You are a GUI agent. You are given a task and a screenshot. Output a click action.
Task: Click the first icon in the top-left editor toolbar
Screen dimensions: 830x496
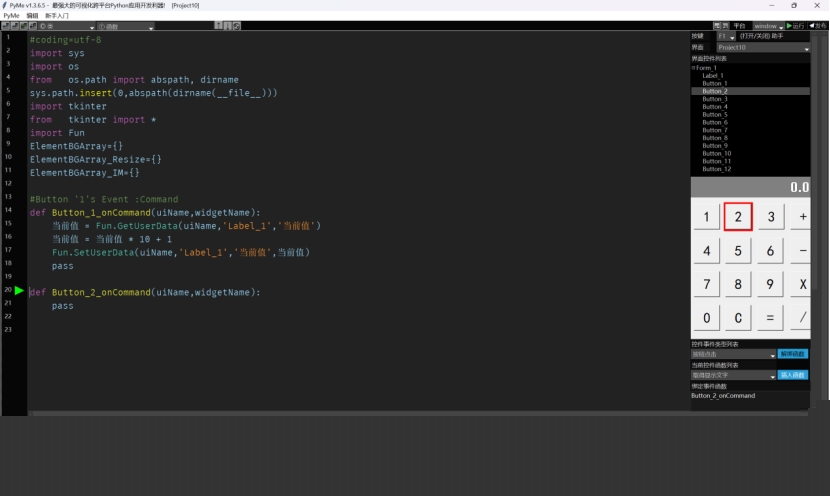pos(7,26)
